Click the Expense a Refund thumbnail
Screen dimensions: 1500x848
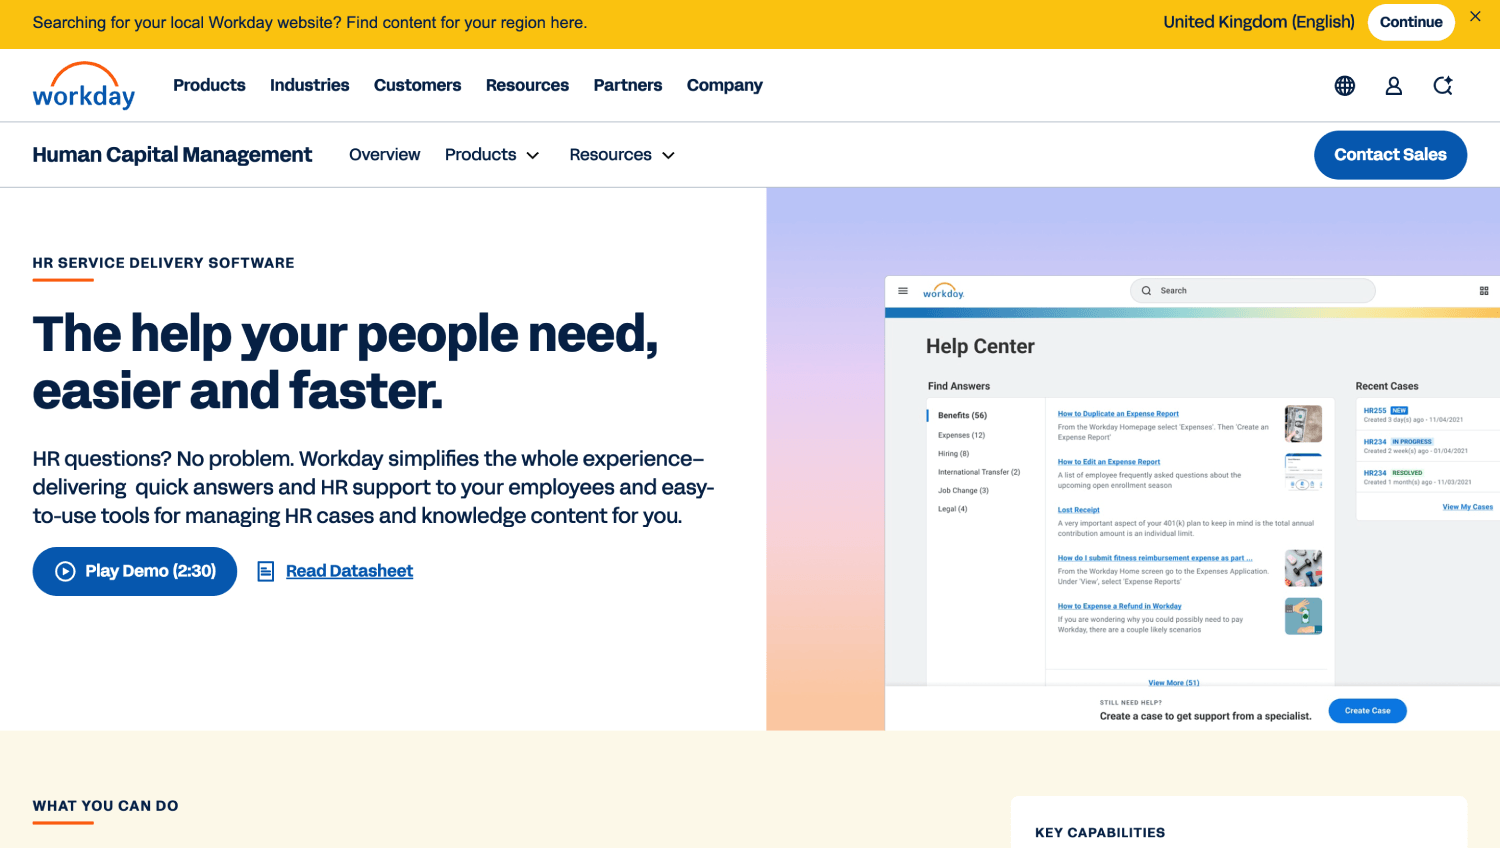click(1303, 616)
